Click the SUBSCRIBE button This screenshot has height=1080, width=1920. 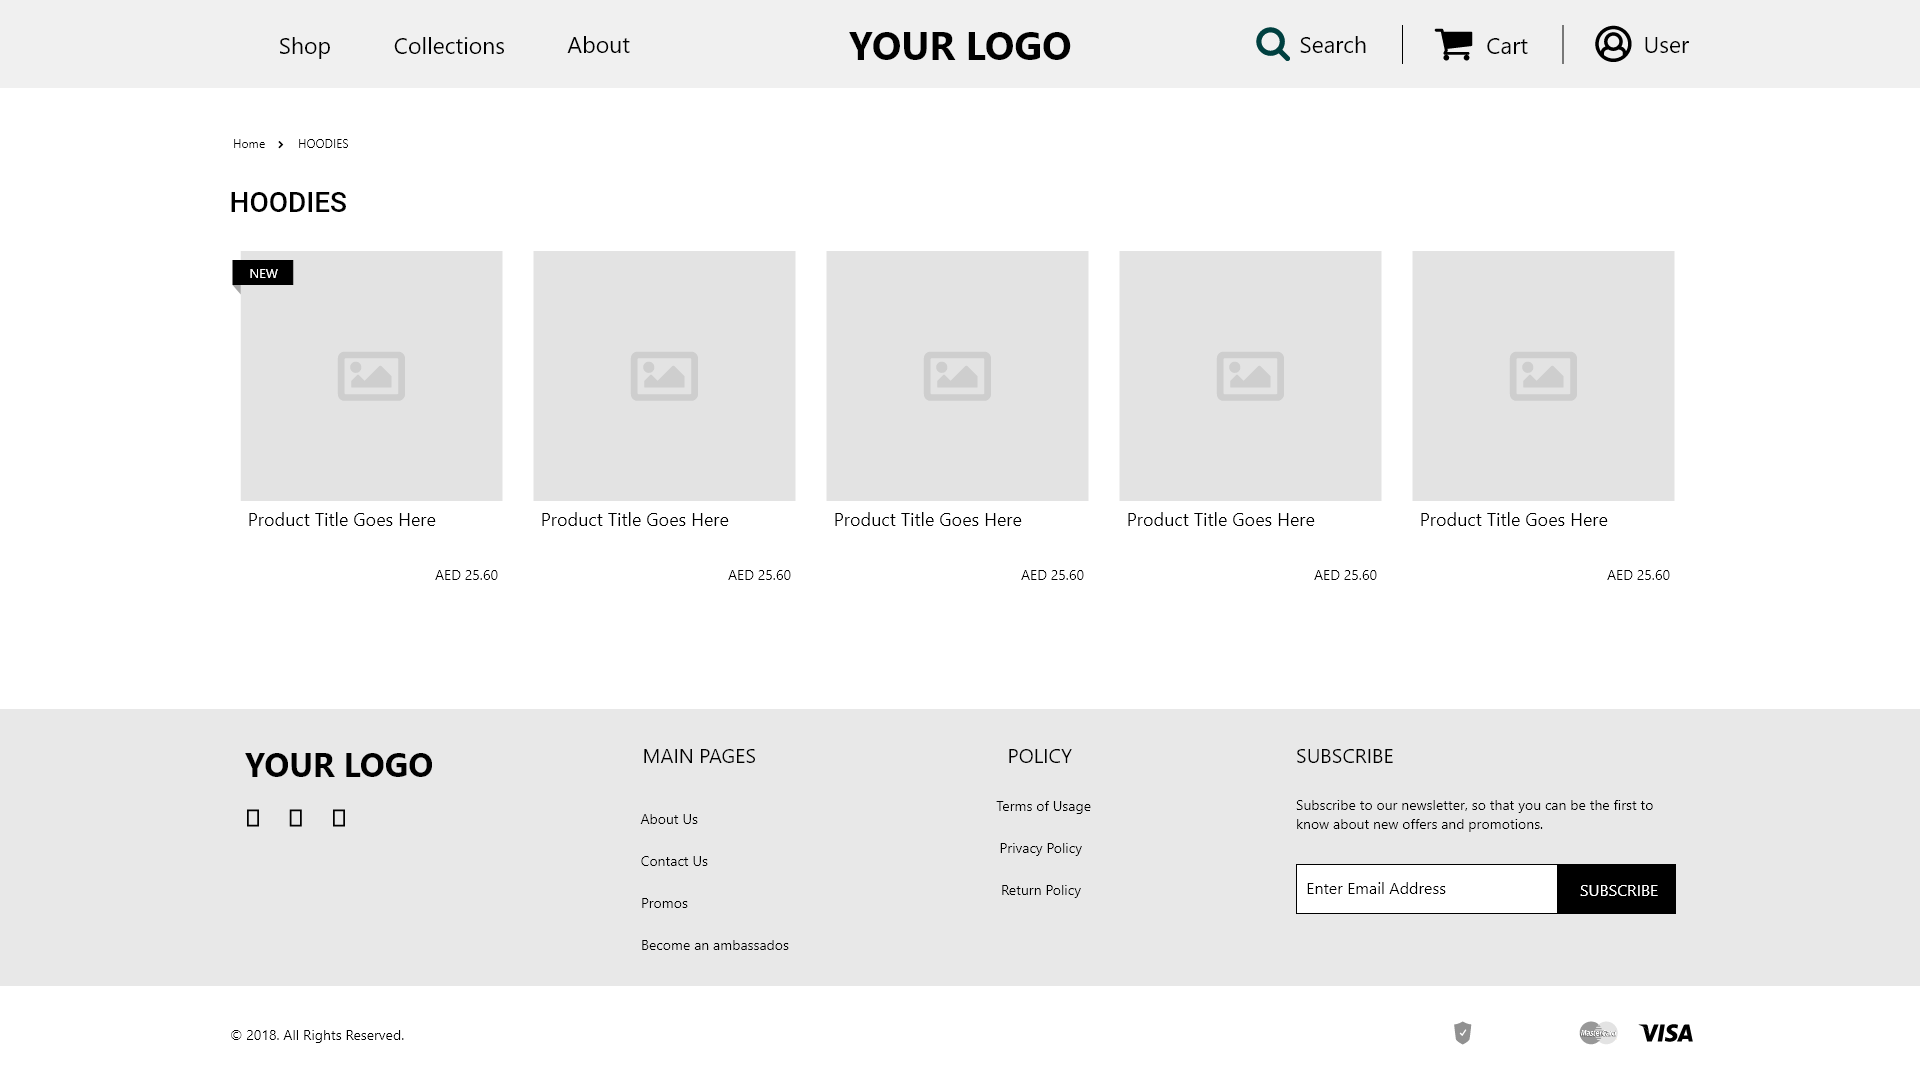[x=1616, y=888]
